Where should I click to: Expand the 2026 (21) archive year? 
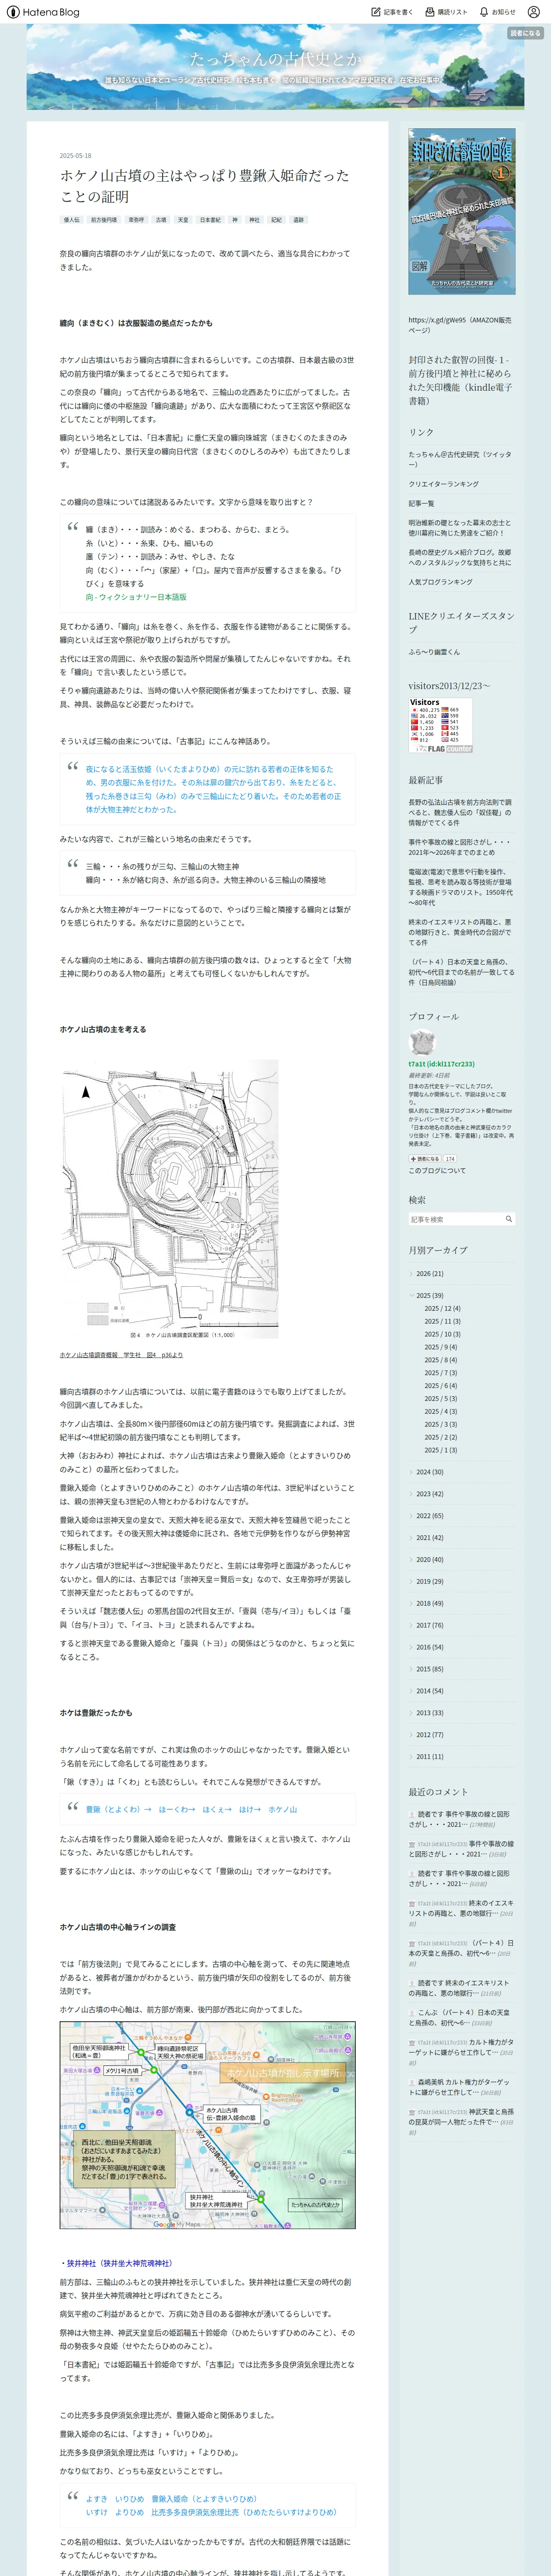click(x=411, y=1274)
